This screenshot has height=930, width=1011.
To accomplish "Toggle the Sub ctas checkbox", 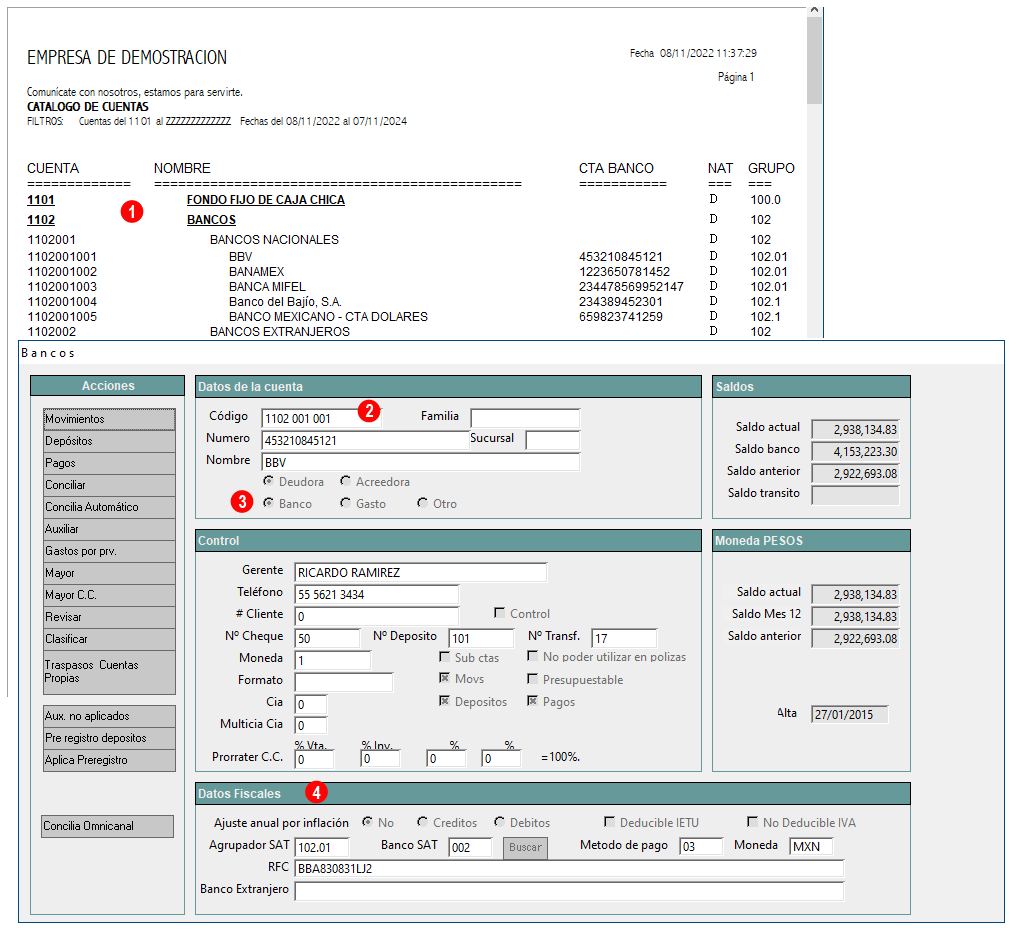I will point(444,657).
